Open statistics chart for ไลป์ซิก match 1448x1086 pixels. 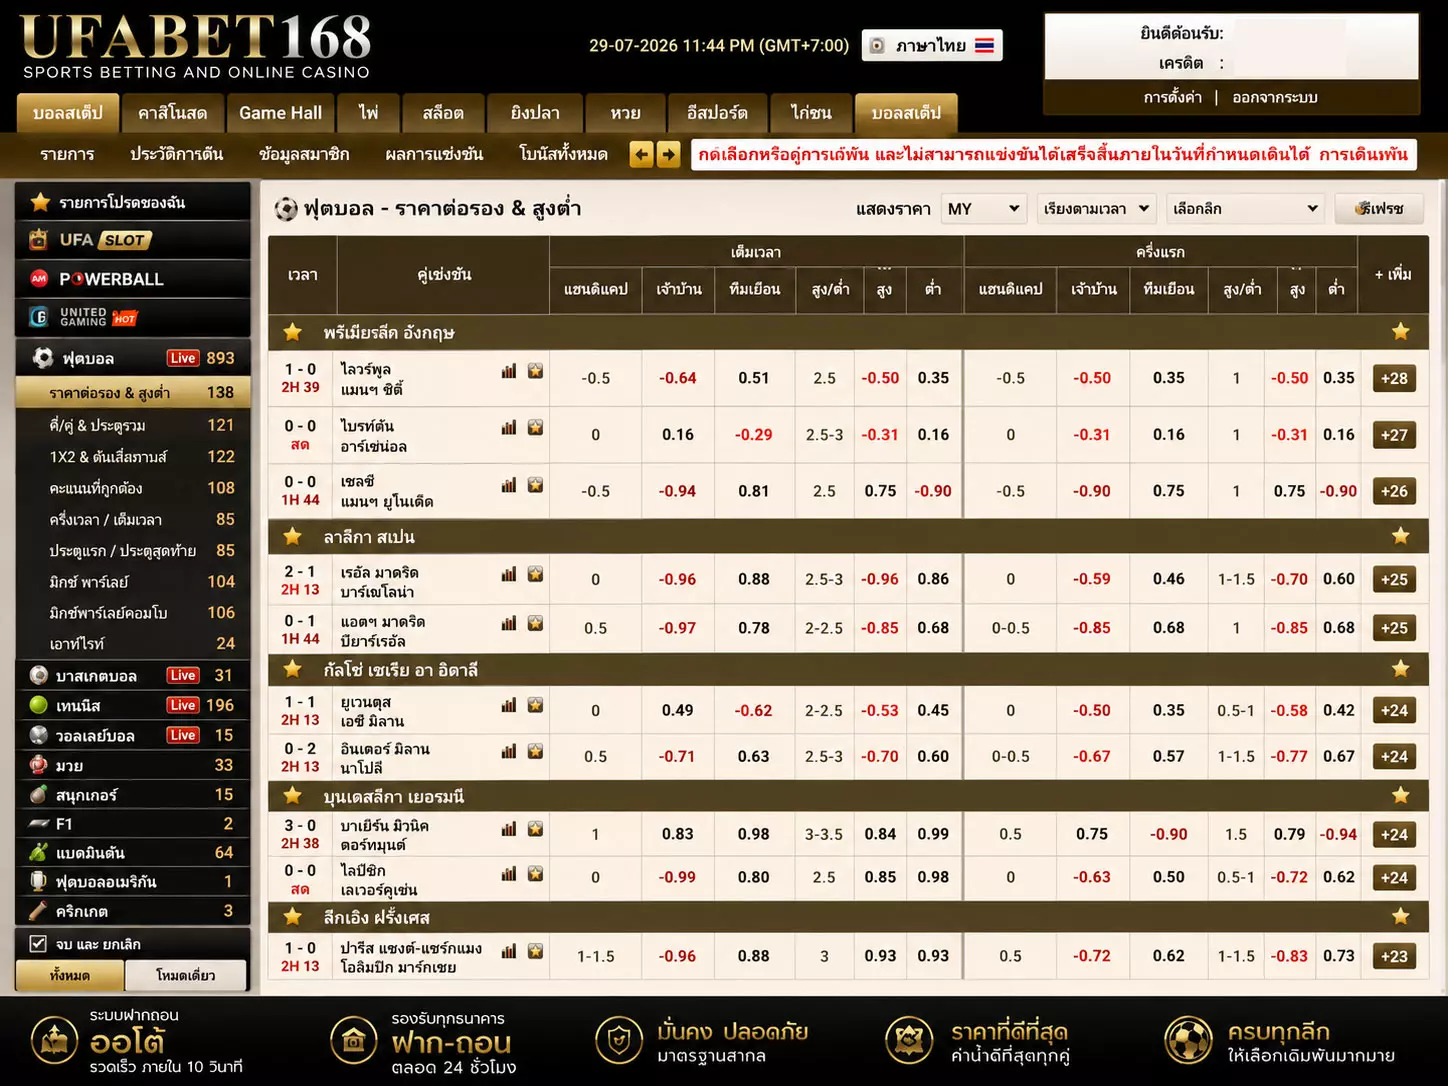coord(509,874)
